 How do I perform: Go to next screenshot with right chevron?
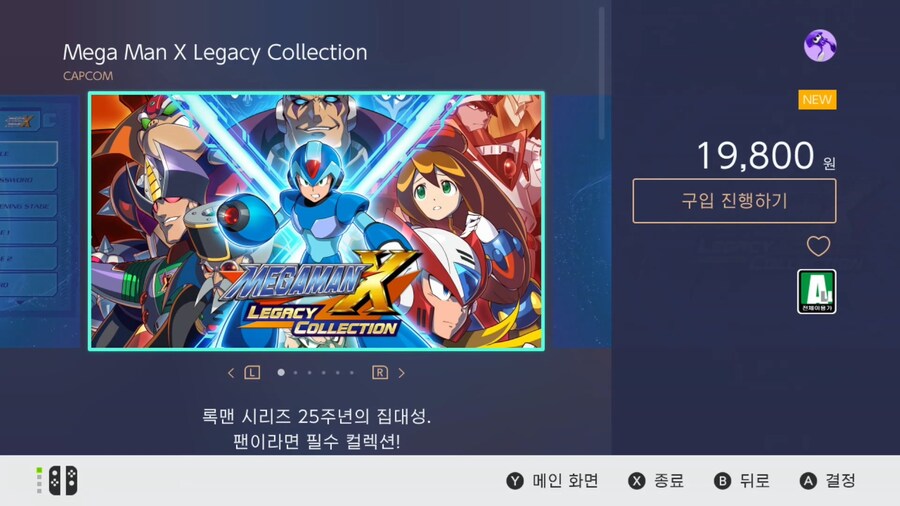point(401,373)
